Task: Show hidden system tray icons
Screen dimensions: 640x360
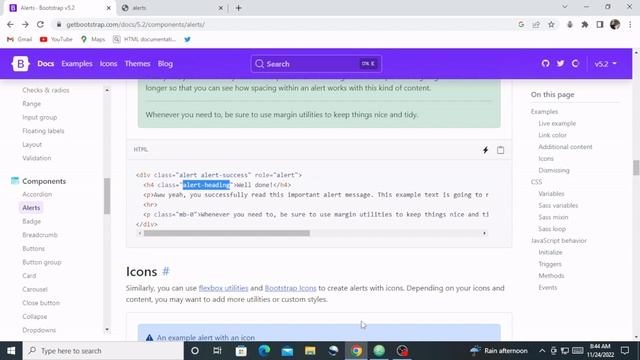Action: [542, 351]
